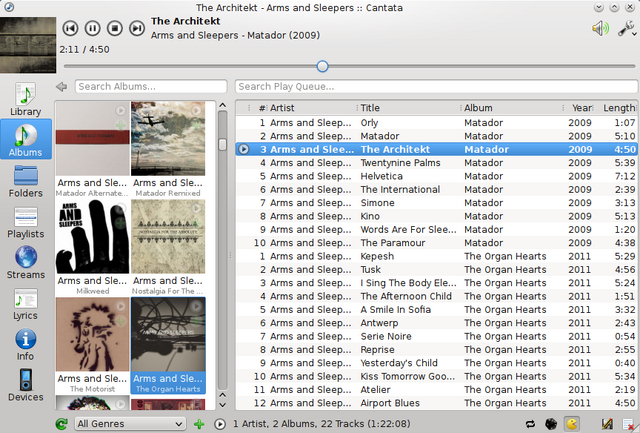Click the # track number column header
Viewport: 640px width, 433px height.
click(258, 108)
